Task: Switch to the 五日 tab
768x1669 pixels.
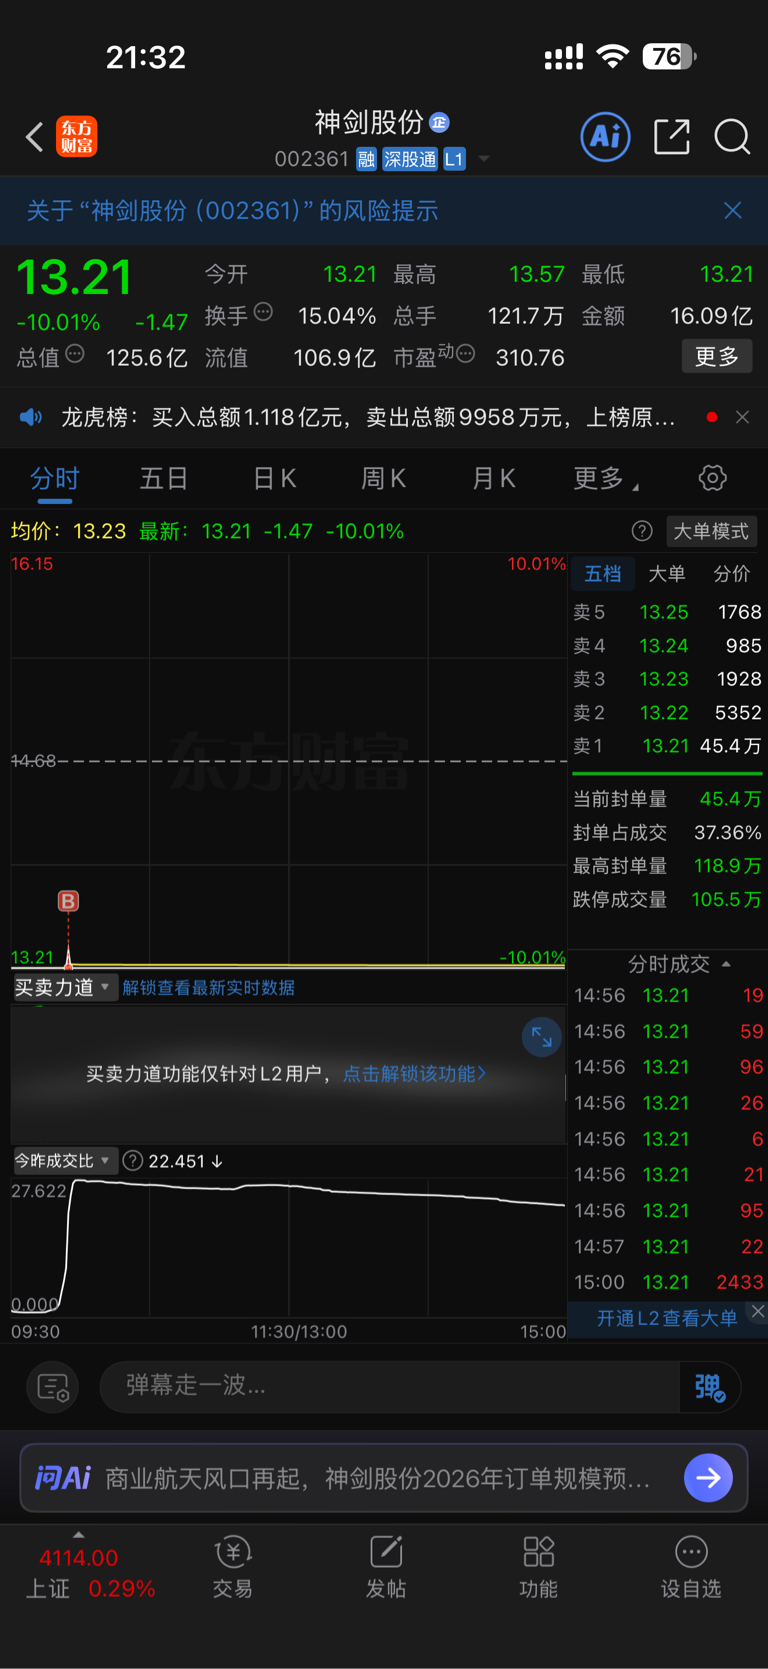Action: point(164,479)
